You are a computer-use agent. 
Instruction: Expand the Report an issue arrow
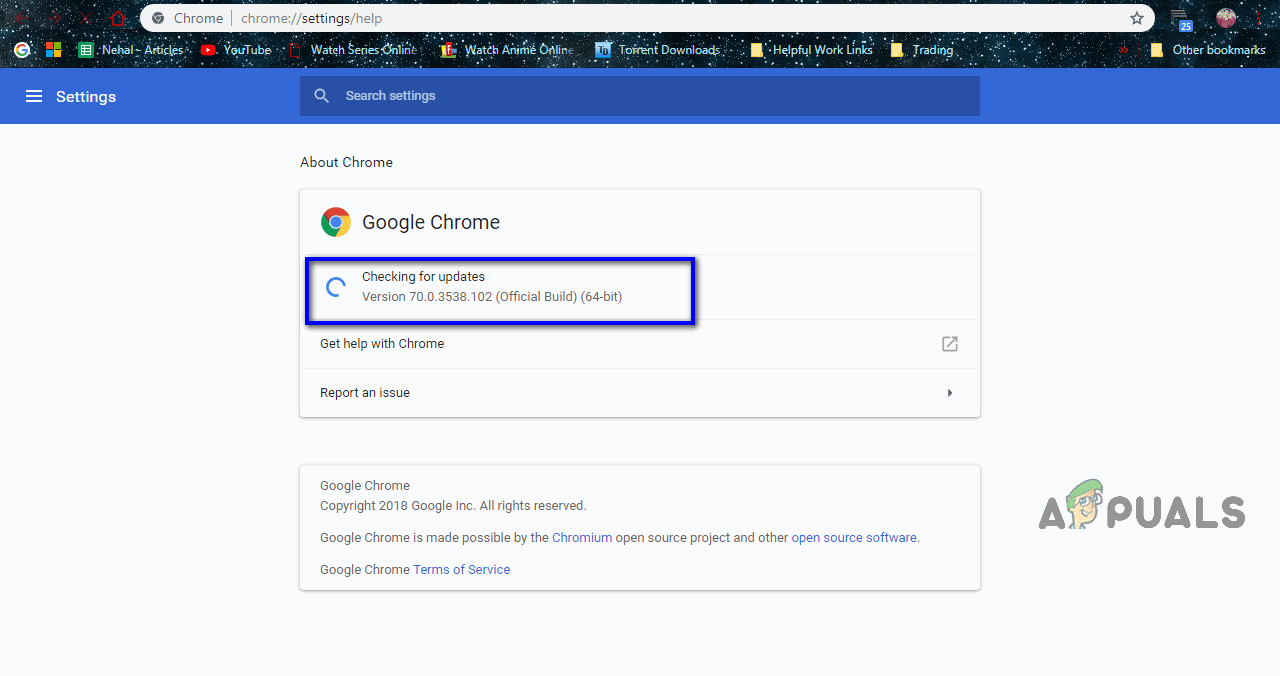(950, 392)
